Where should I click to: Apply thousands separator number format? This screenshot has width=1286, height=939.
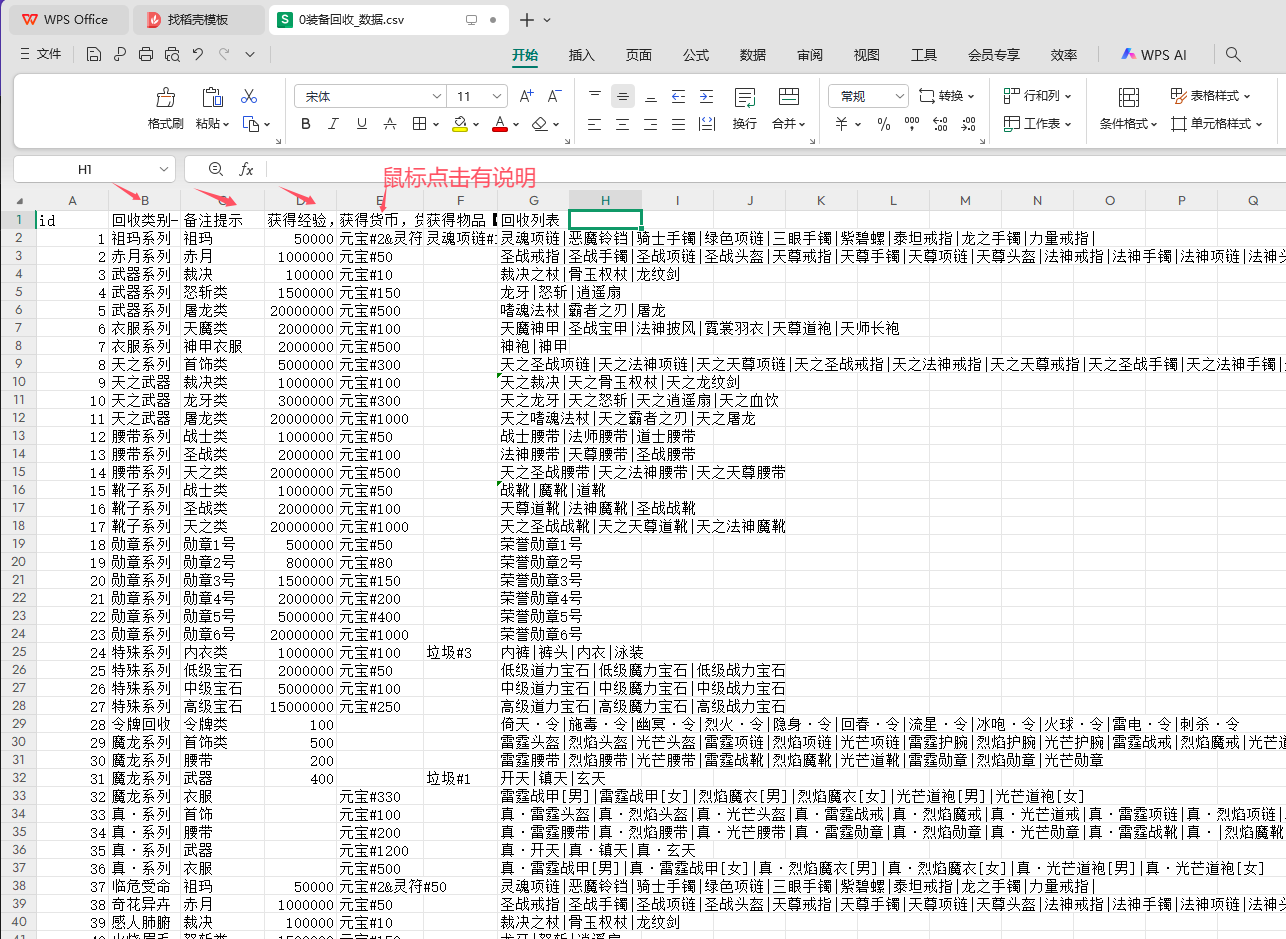pos(912,124)
